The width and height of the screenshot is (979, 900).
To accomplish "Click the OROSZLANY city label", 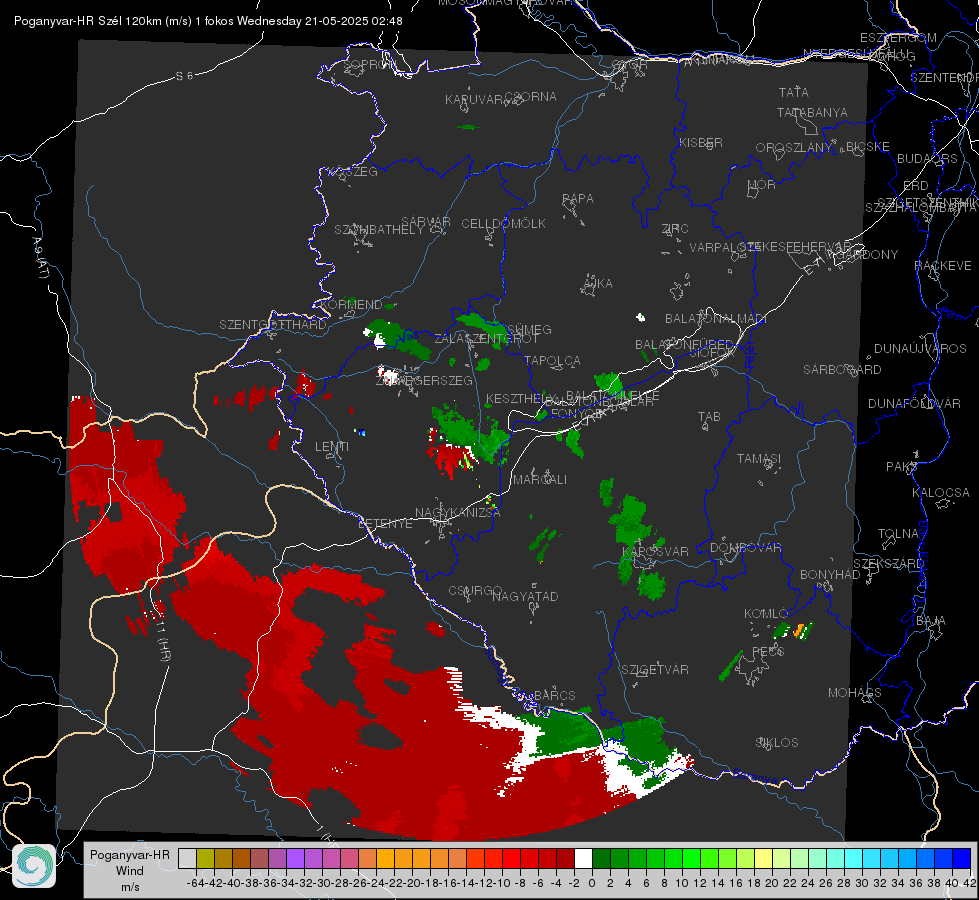I will coord(794,147).
